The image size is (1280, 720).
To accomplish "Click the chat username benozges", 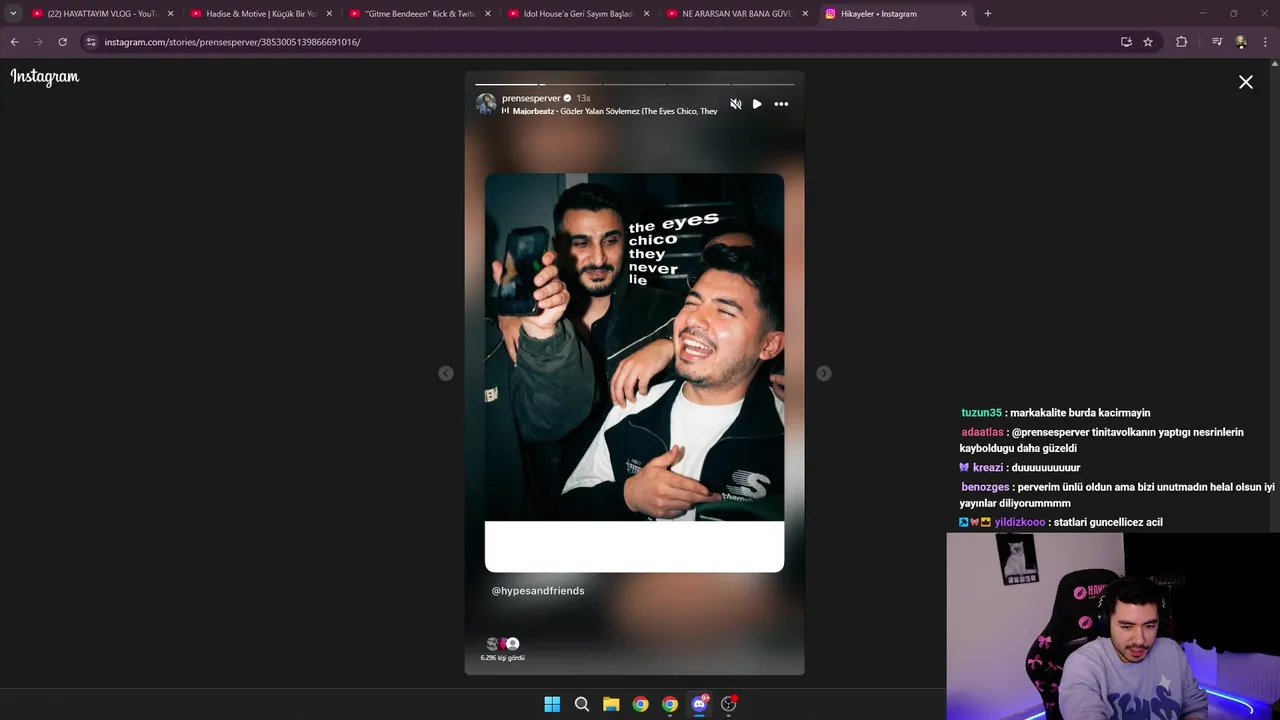I will pos(985,487).
